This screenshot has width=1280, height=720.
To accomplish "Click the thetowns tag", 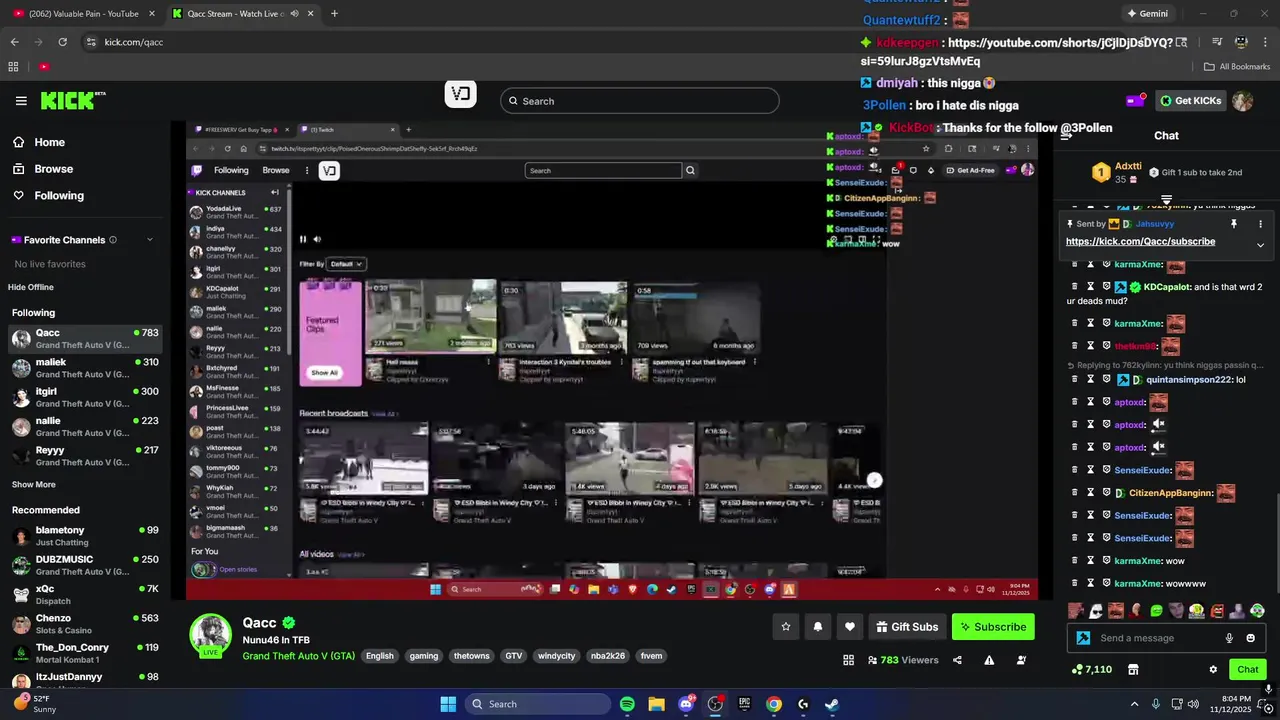I will [471, 656].
